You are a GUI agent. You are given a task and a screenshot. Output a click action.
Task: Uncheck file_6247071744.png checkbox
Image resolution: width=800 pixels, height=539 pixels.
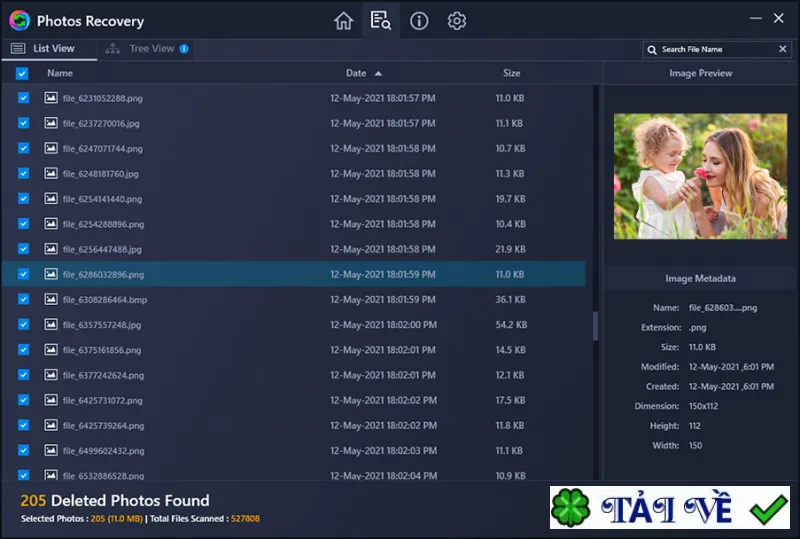pos(23,148)
